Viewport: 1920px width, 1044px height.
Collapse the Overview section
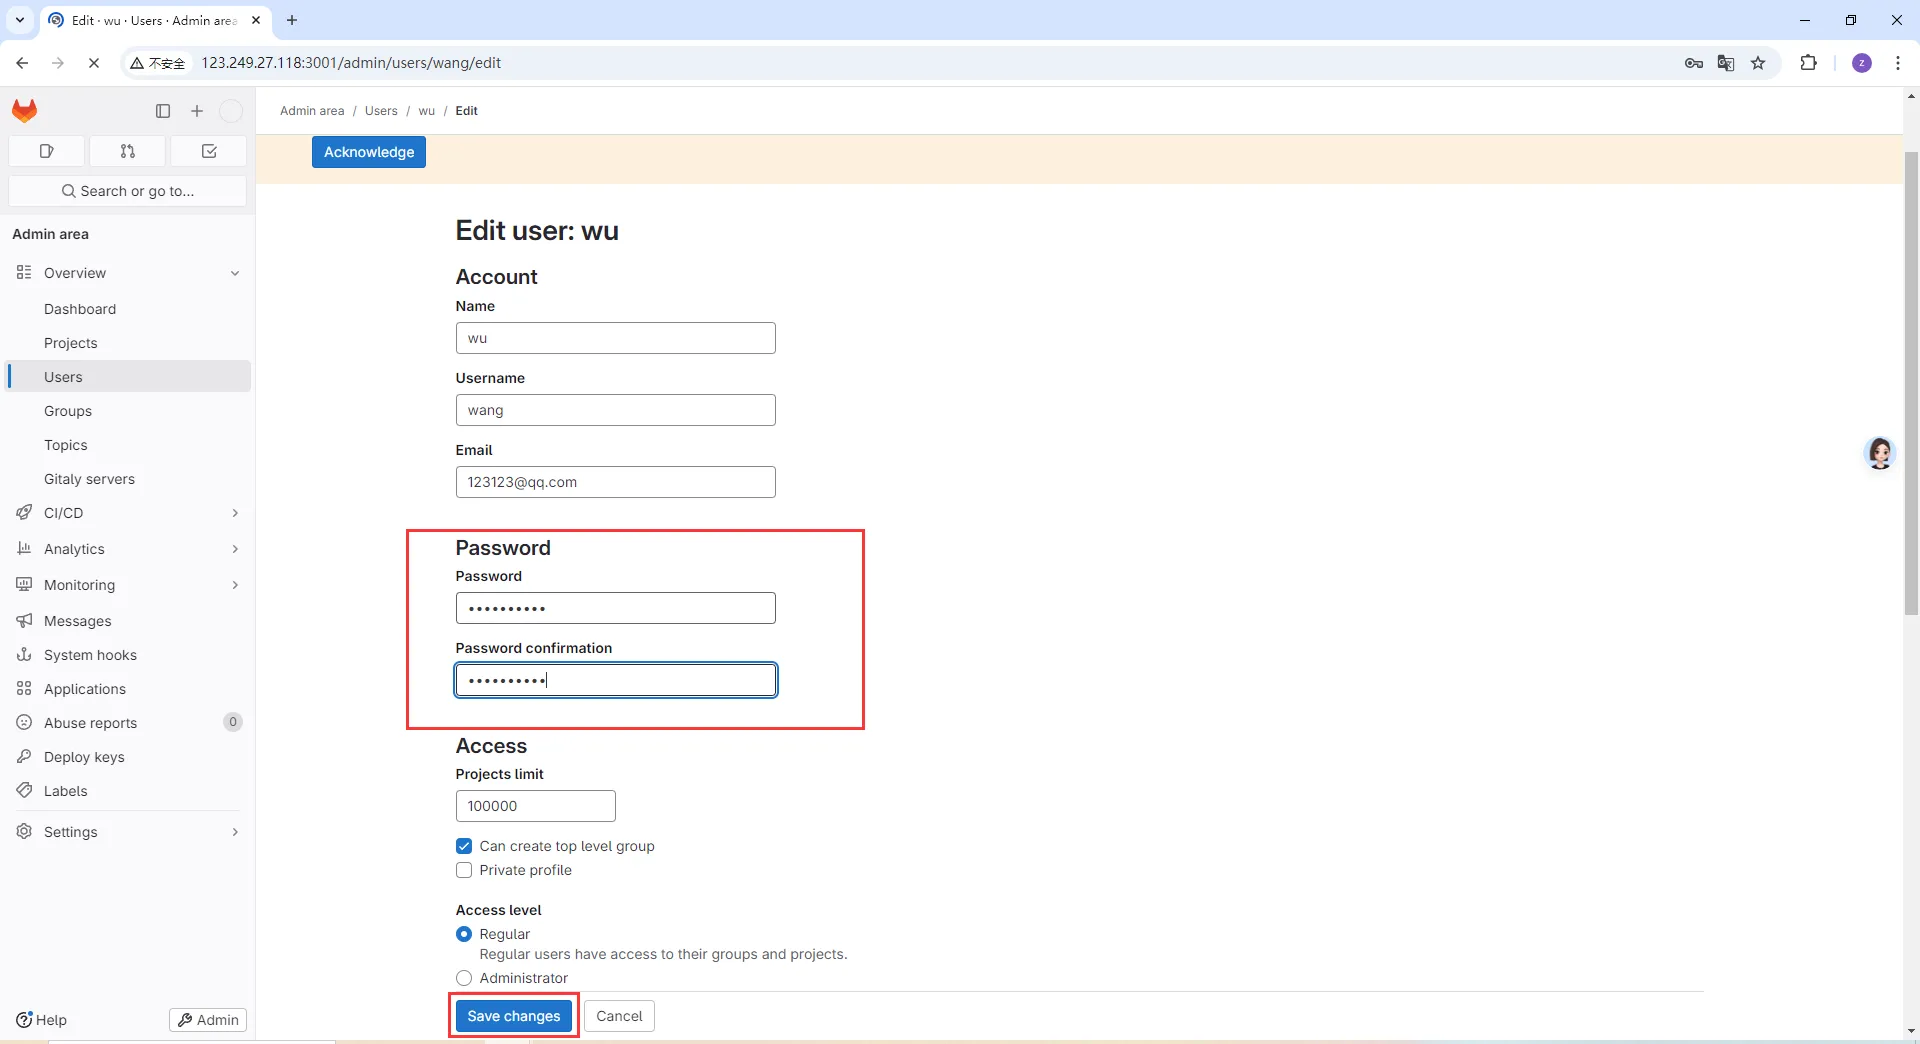click(127, 273)
